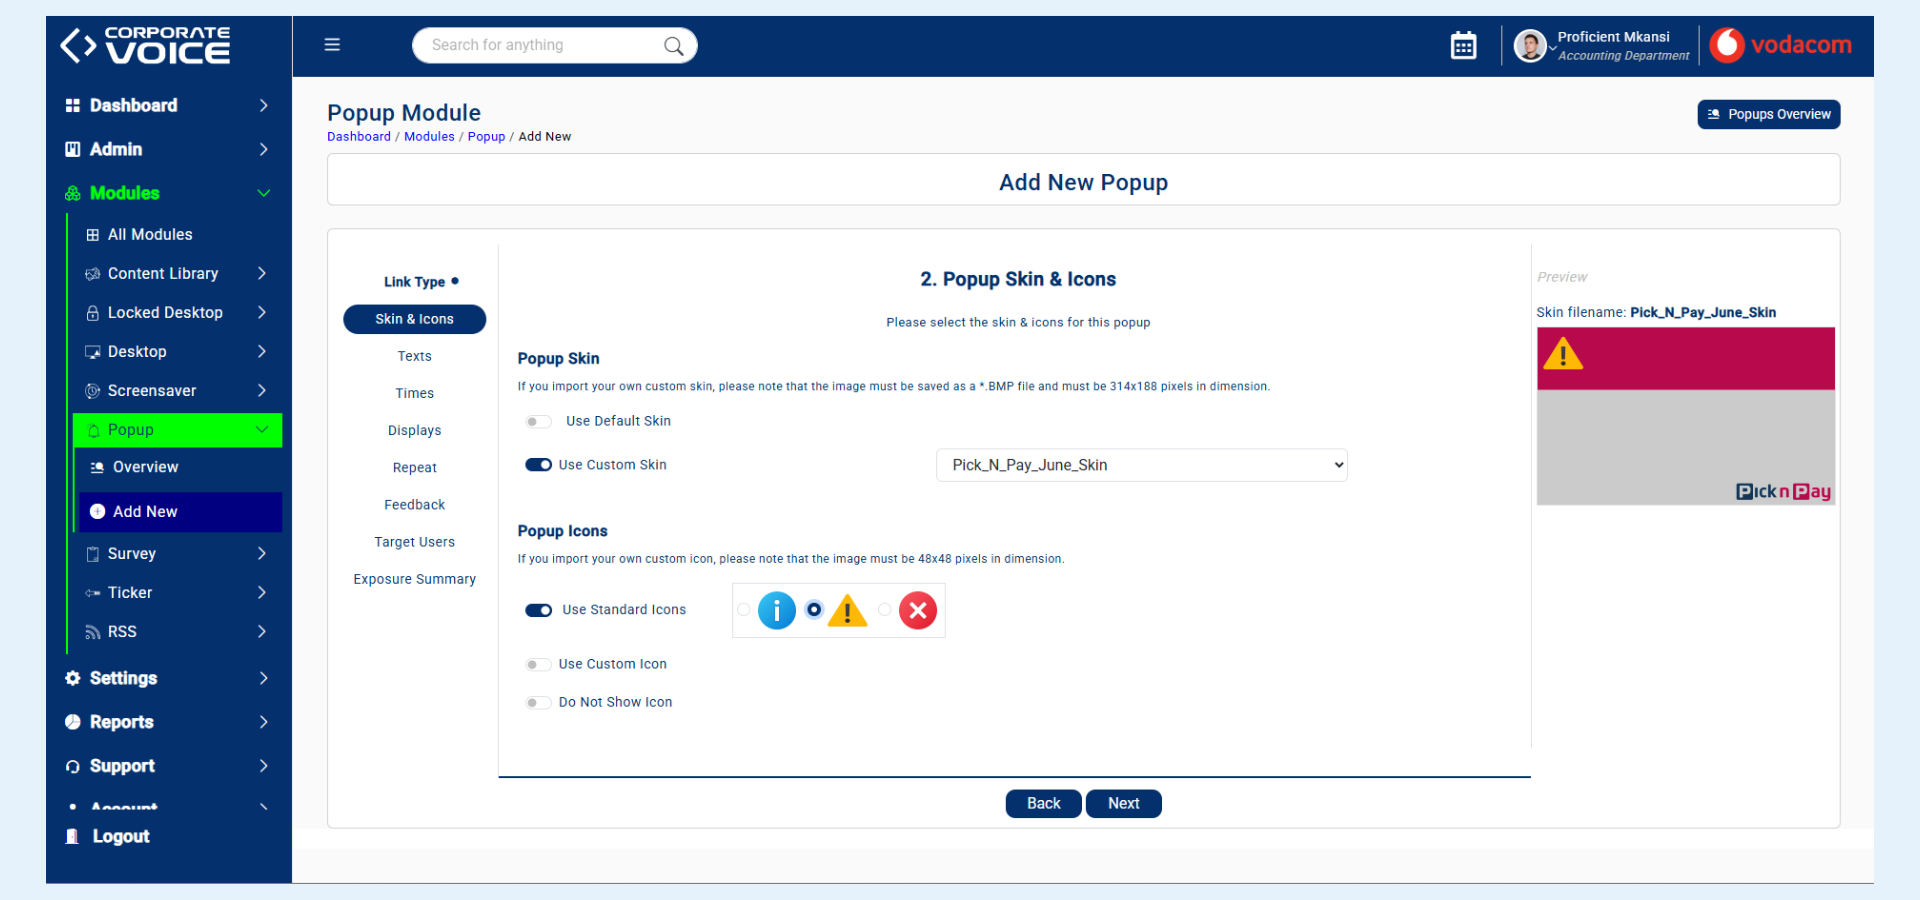Click the Proficient Mkansi profile avatar

tap(1530, 45)
